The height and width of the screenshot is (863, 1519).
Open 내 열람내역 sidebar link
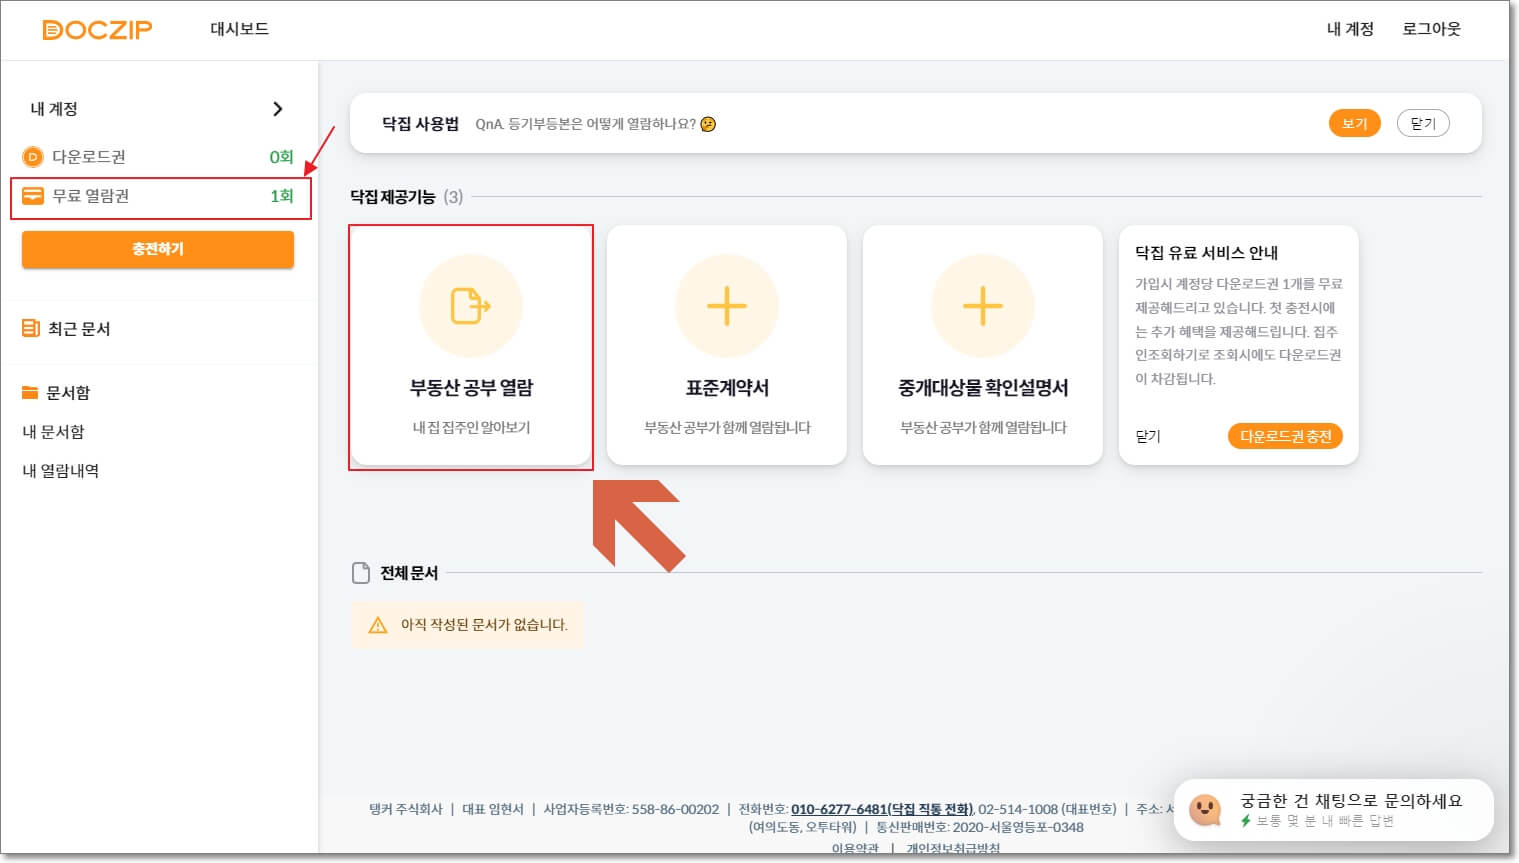pyautogui.click(x=61, y=471)
